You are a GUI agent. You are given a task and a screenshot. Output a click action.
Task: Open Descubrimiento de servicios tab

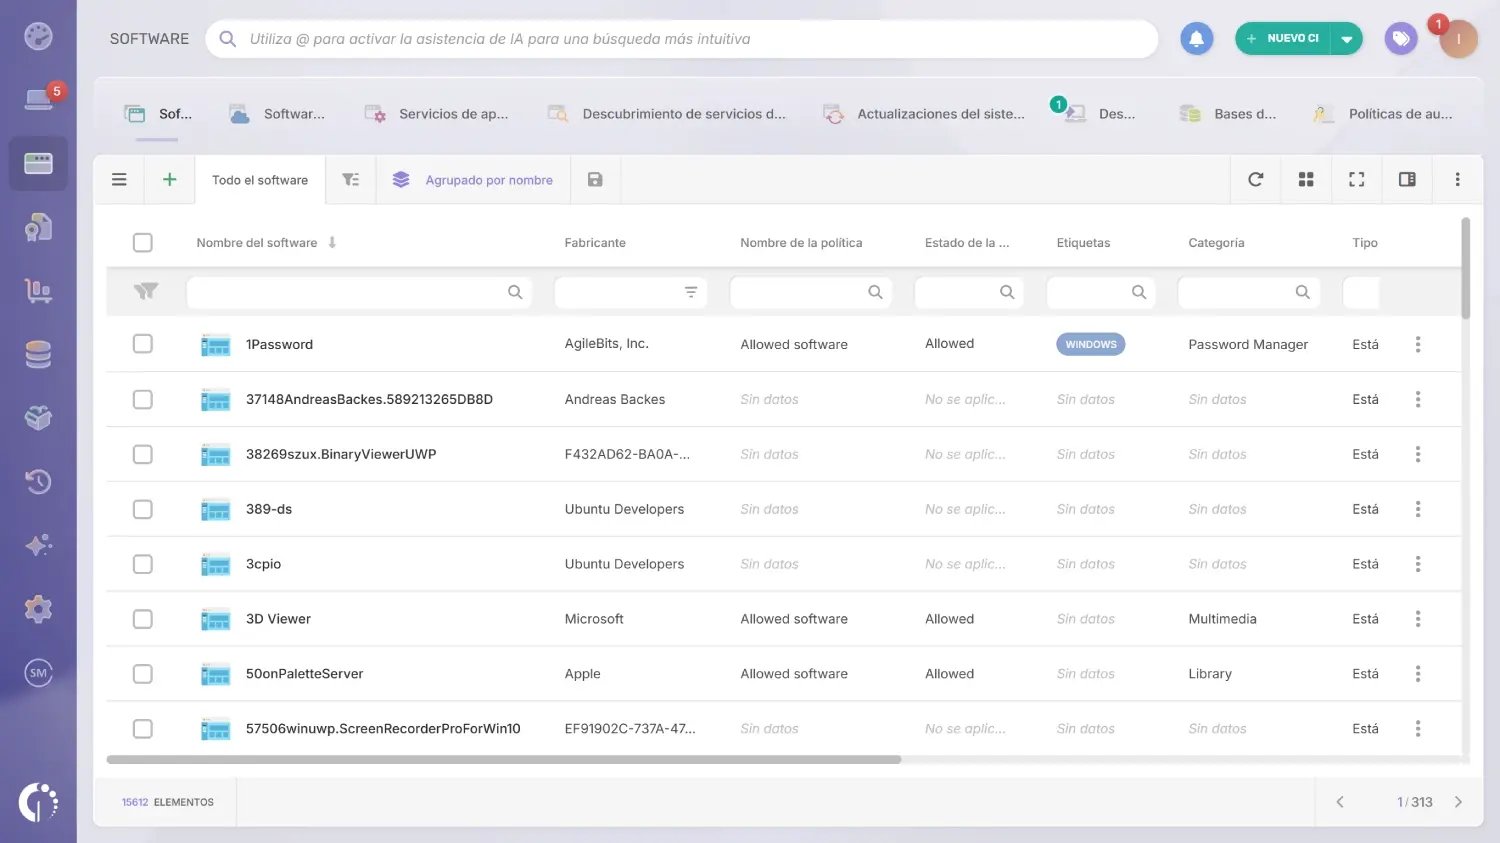coord(666,114)
